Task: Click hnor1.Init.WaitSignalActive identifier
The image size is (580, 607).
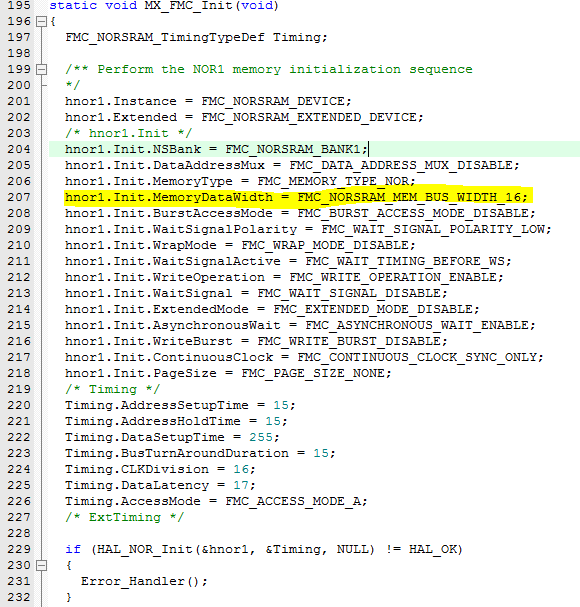Action: (x=173, y=261)
